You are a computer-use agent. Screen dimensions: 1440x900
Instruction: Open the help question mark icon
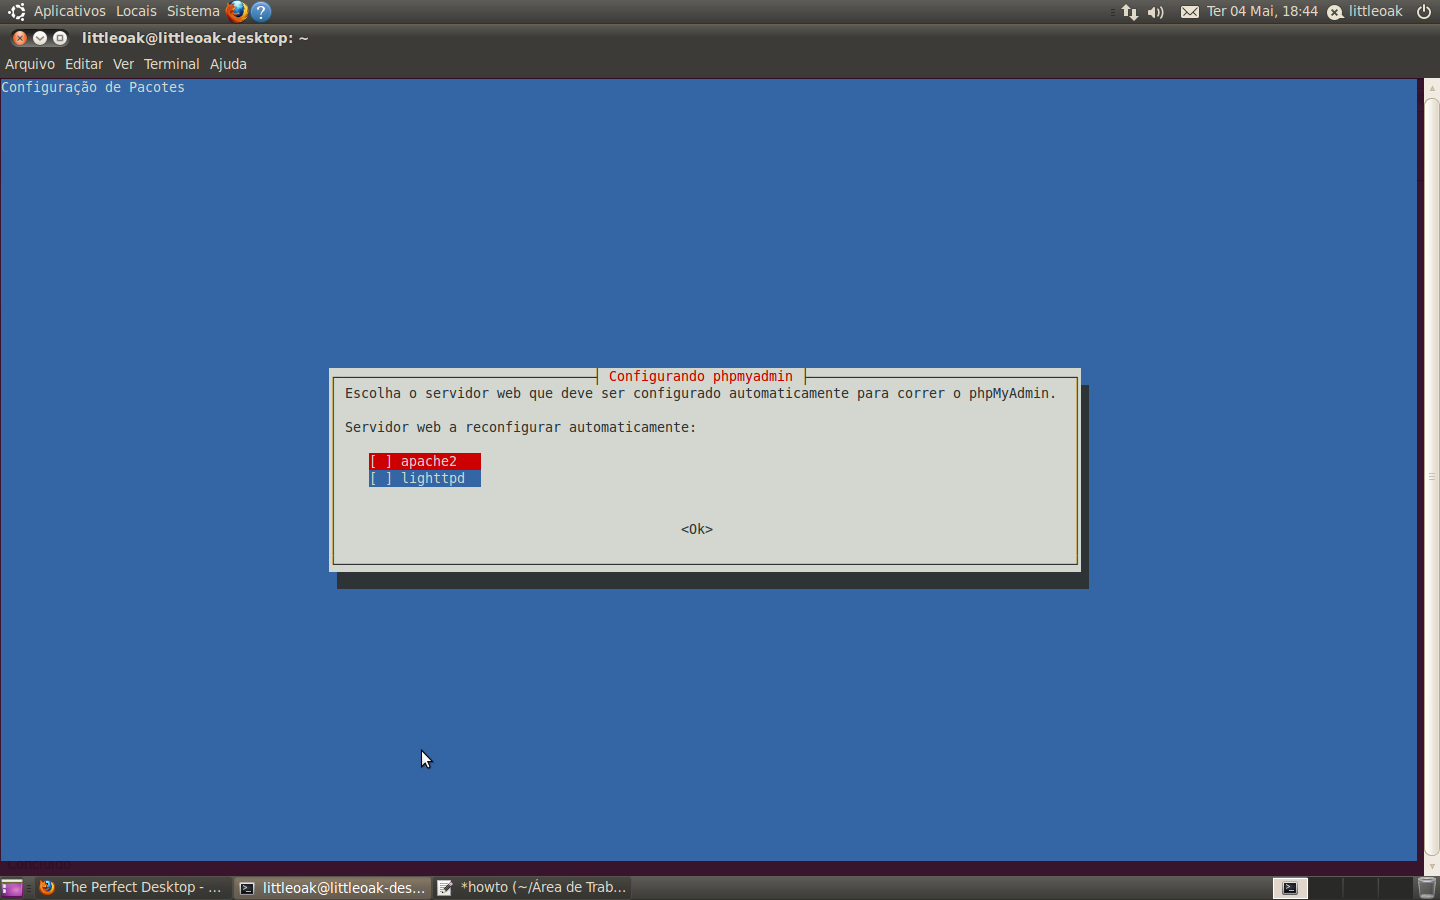261,11
